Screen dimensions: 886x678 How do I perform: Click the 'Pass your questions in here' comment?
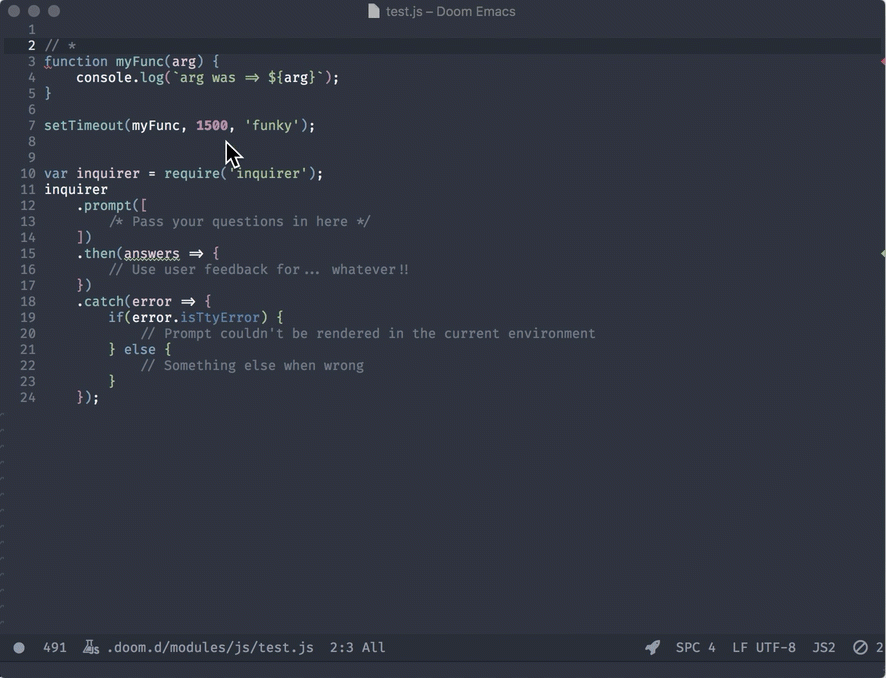coord(240,221)
